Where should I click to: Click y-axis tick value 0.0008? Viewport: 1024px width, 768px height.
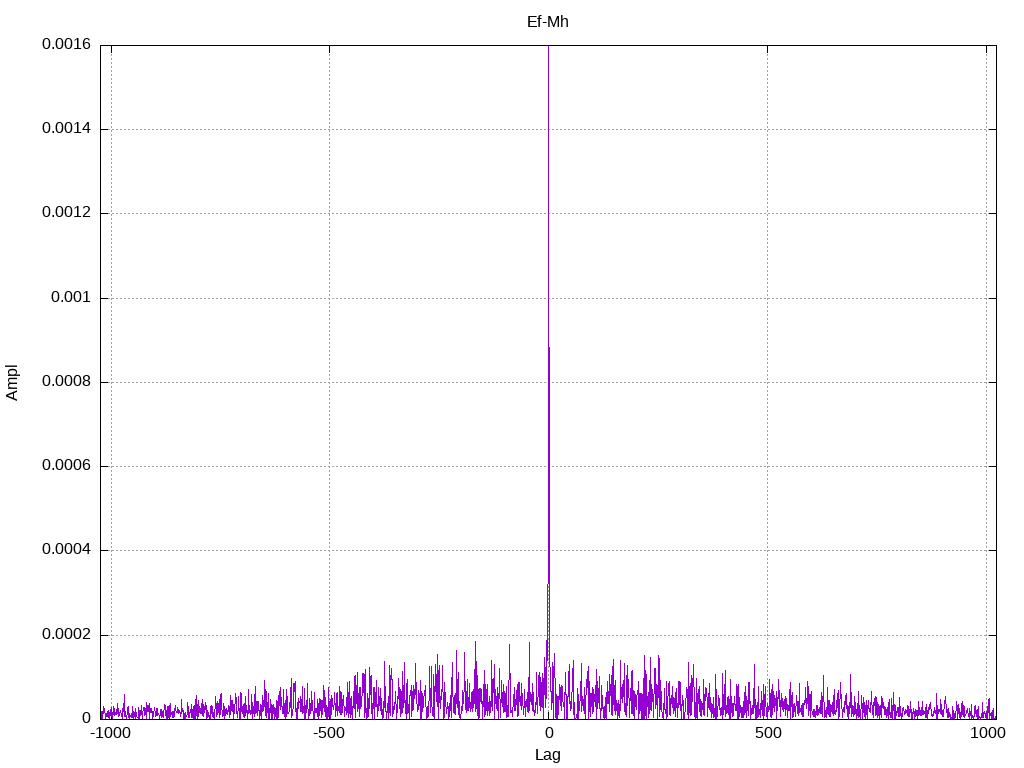pyautogui.click(x=67, y=381)
